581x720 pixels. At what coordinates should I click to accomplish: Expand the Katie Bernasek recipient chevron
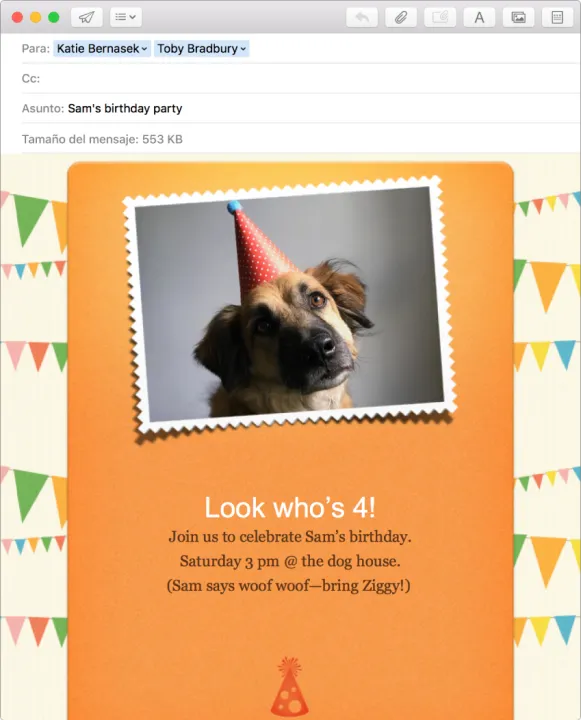pos(144,49)
